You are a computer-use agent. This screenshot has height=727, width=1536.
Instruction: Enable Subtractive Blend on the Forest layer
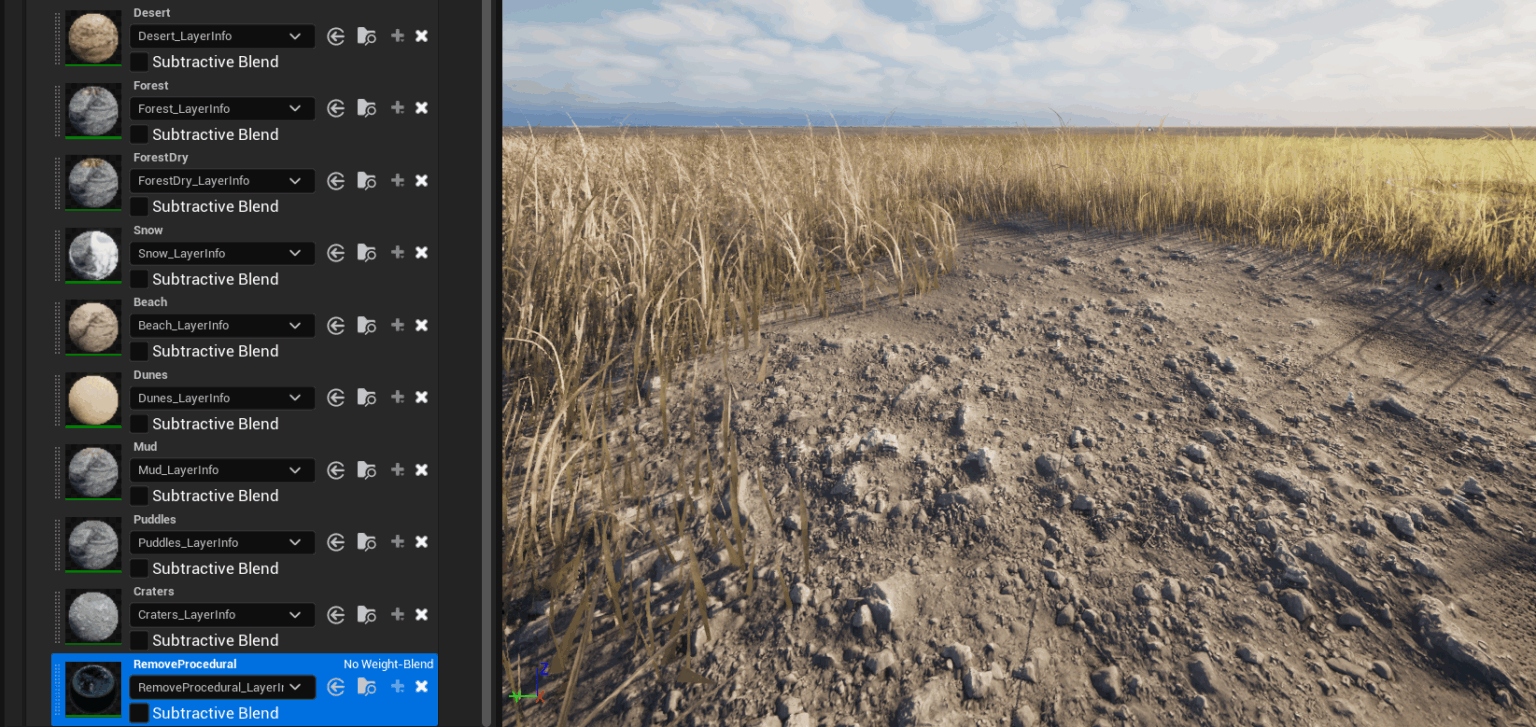[x=139, y=134]
